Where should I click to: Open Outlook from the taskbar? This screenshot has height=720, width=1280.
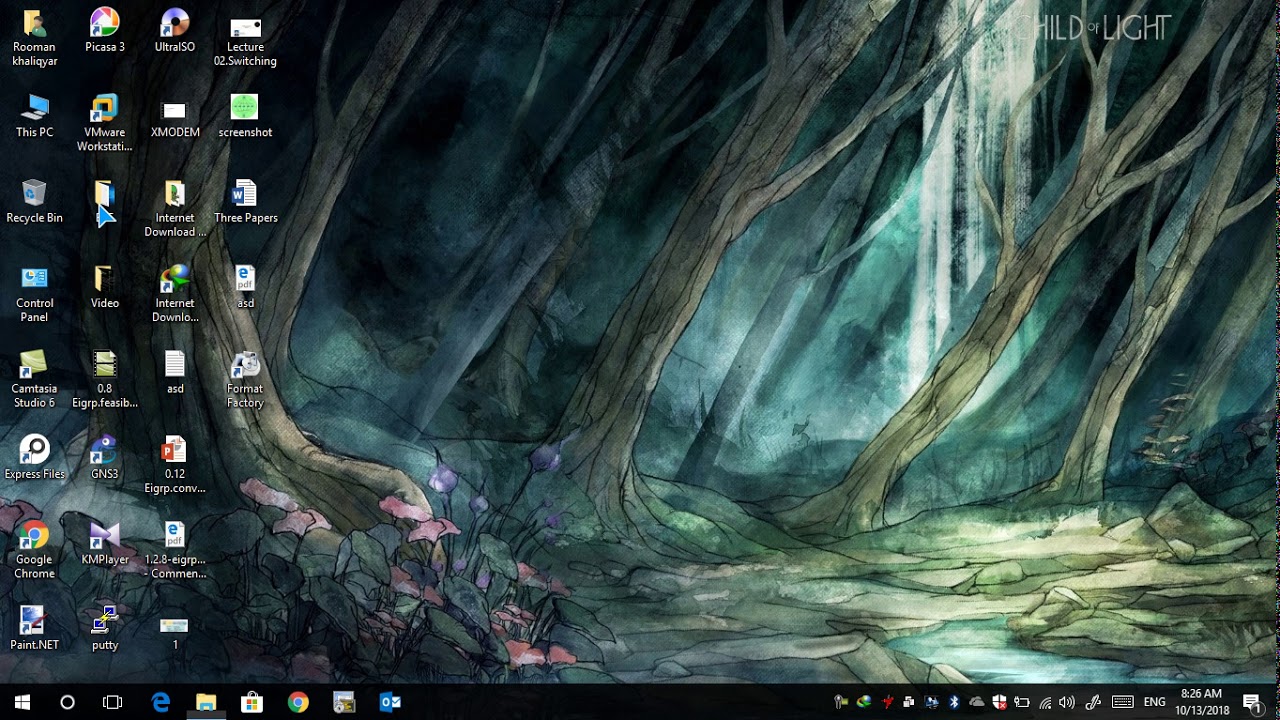[390, 702]
